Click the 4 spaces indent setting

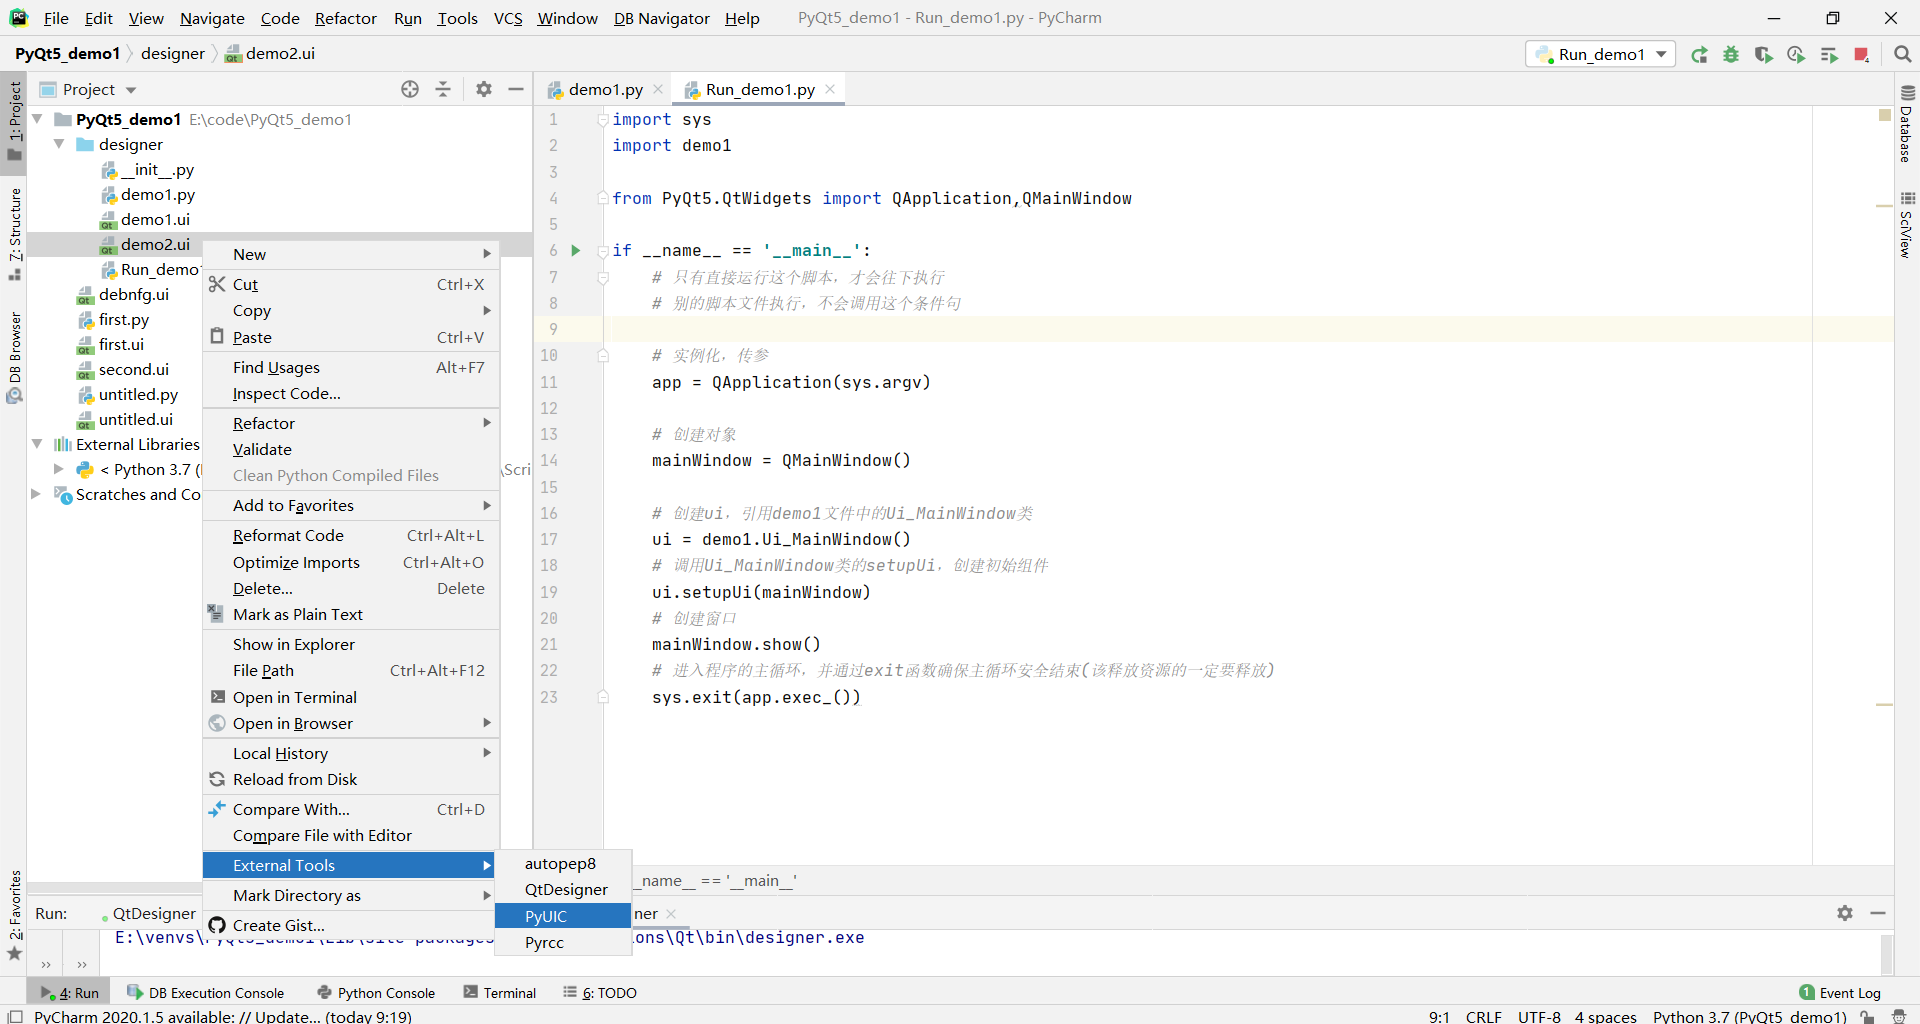(1605, 1016)
